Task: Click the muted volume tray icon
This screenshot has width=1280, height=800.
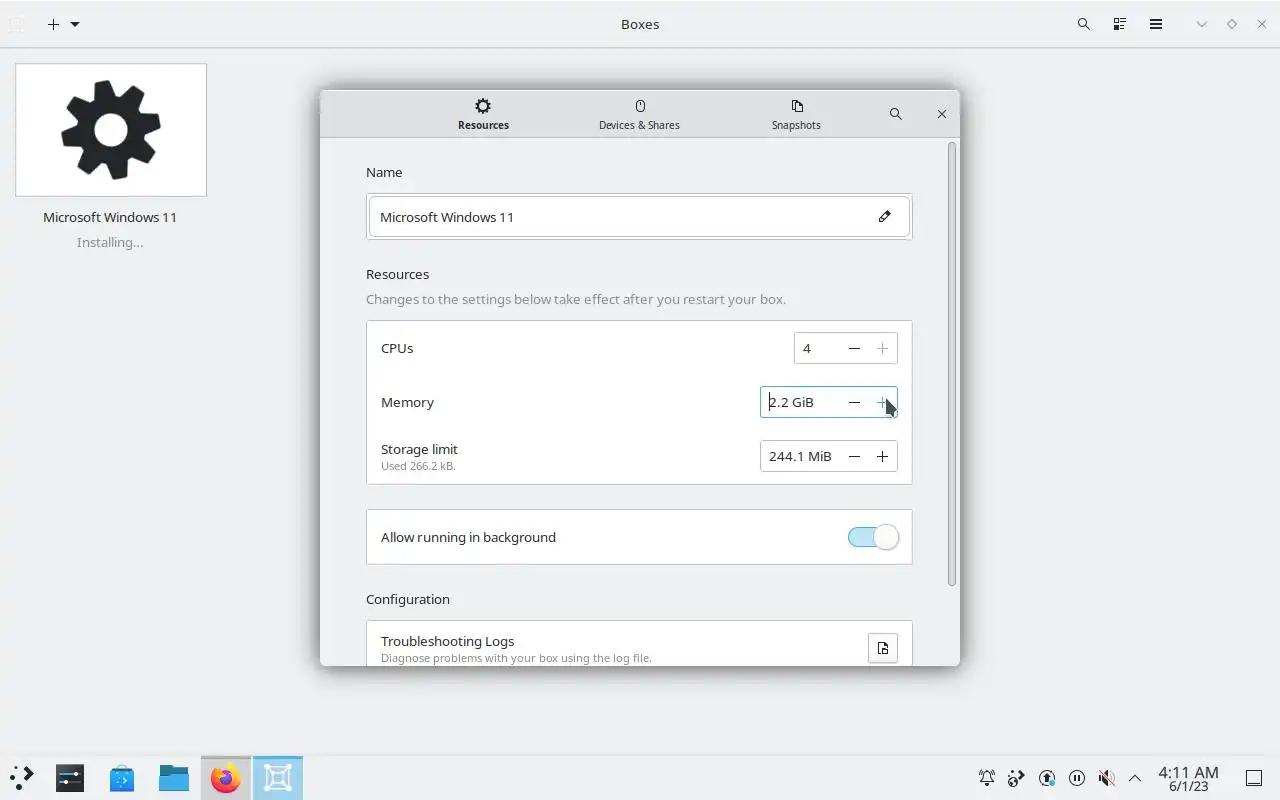Action: (1106, 777)
